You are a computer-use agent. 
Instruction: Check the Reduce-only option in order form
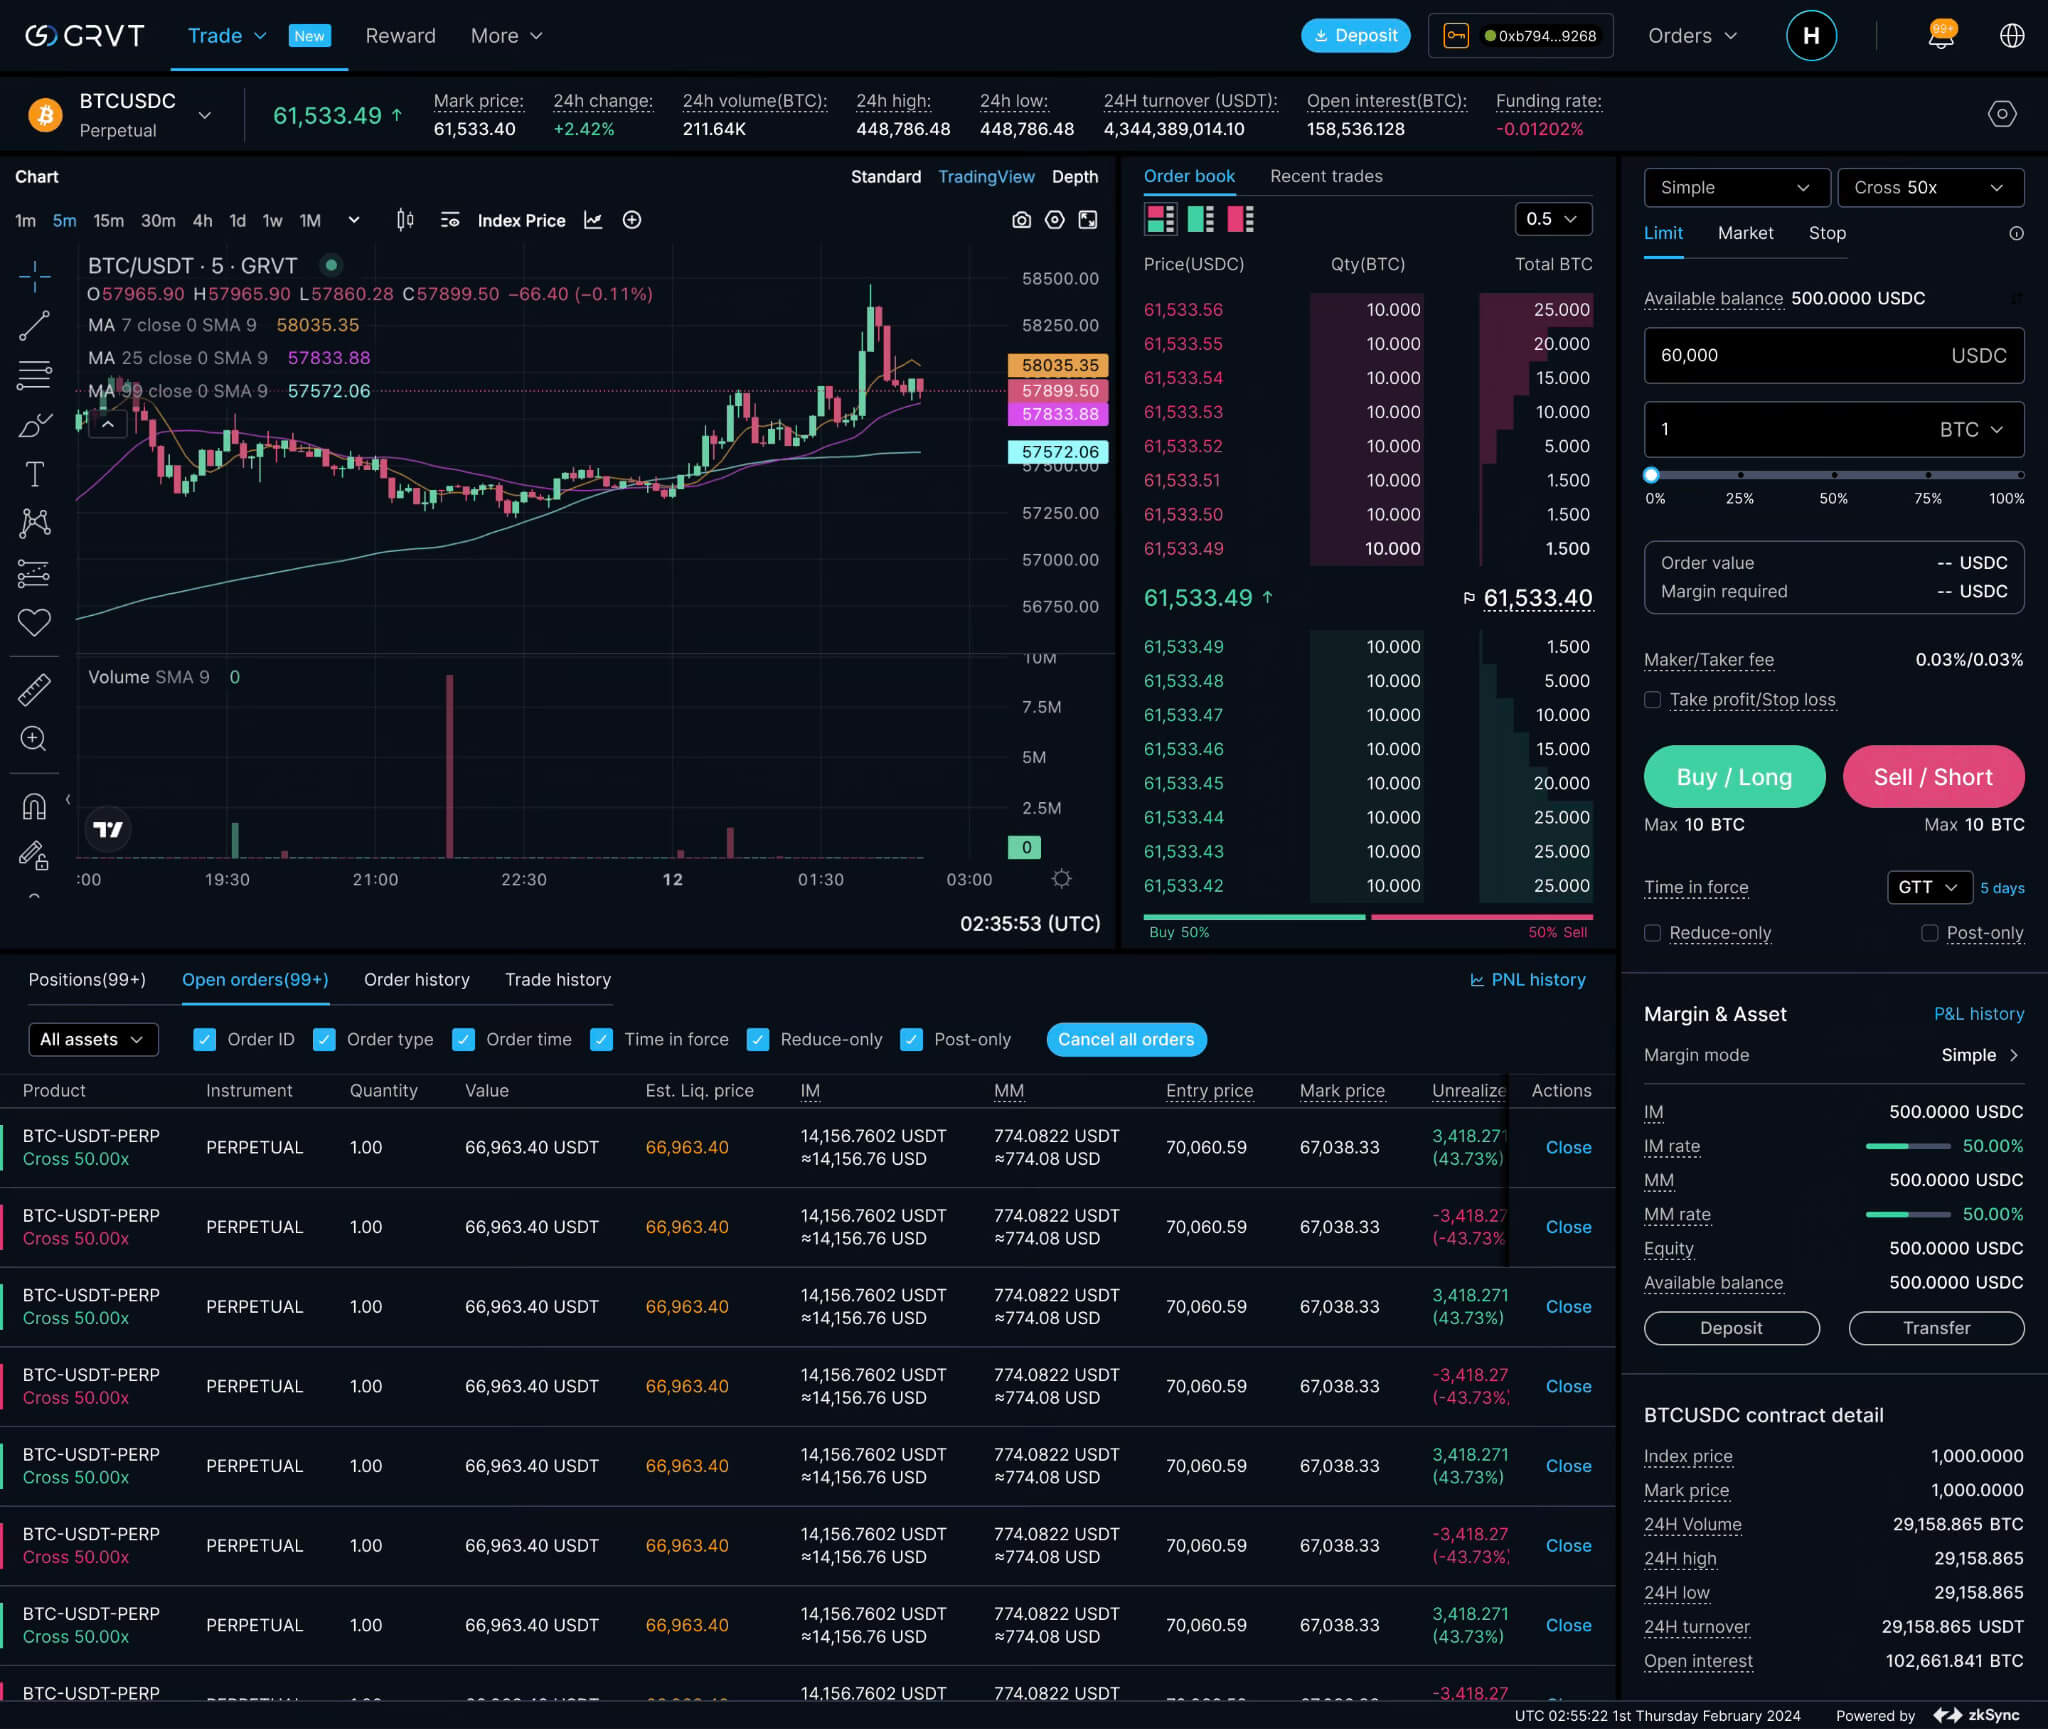coord(1653,933)
